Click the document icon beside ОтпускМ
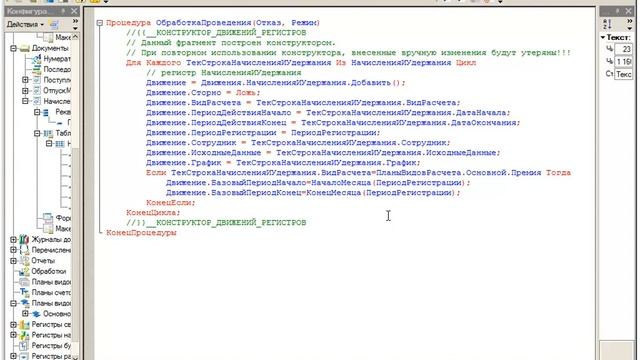640x360 pixels. [37, 91]
